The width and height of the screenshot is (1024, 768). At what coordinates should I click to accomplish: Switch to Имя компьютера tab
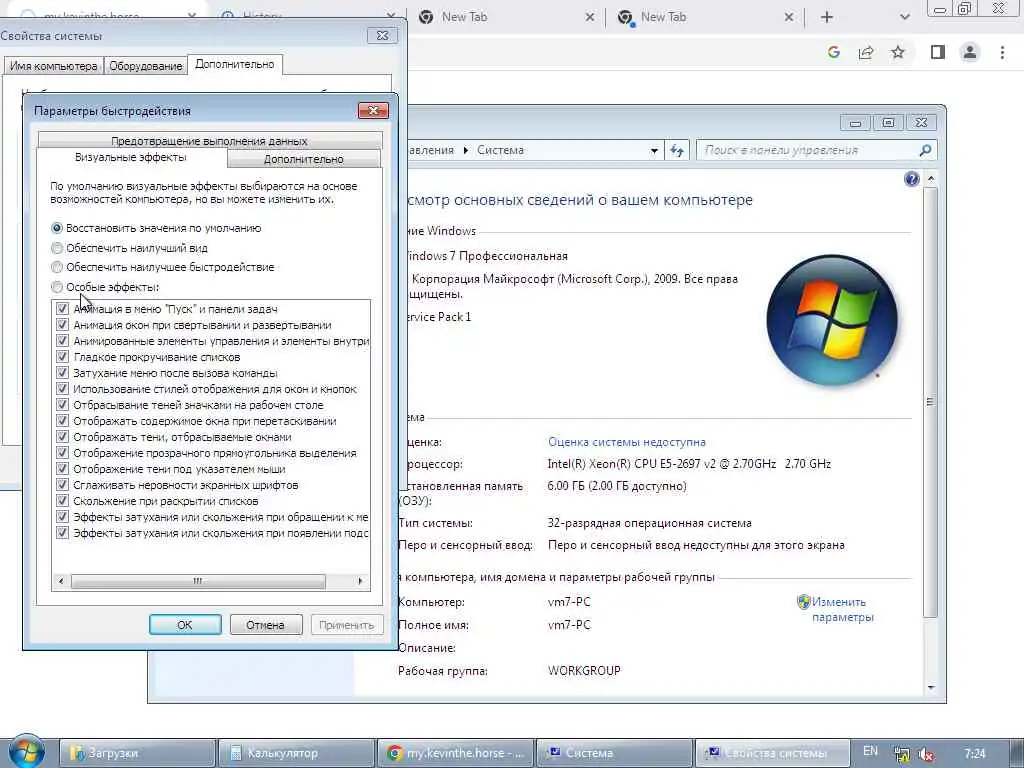coord(53,66)
